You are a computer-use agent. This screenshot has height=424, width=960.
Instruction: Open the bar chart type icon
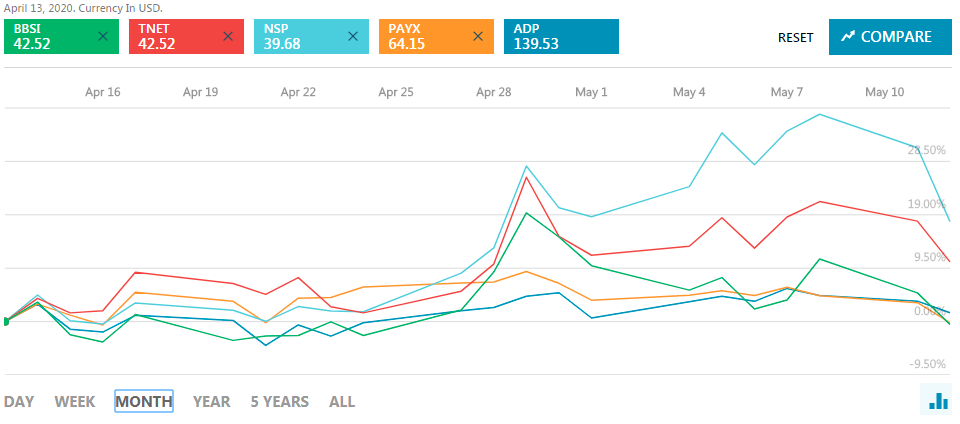[938, 401]
